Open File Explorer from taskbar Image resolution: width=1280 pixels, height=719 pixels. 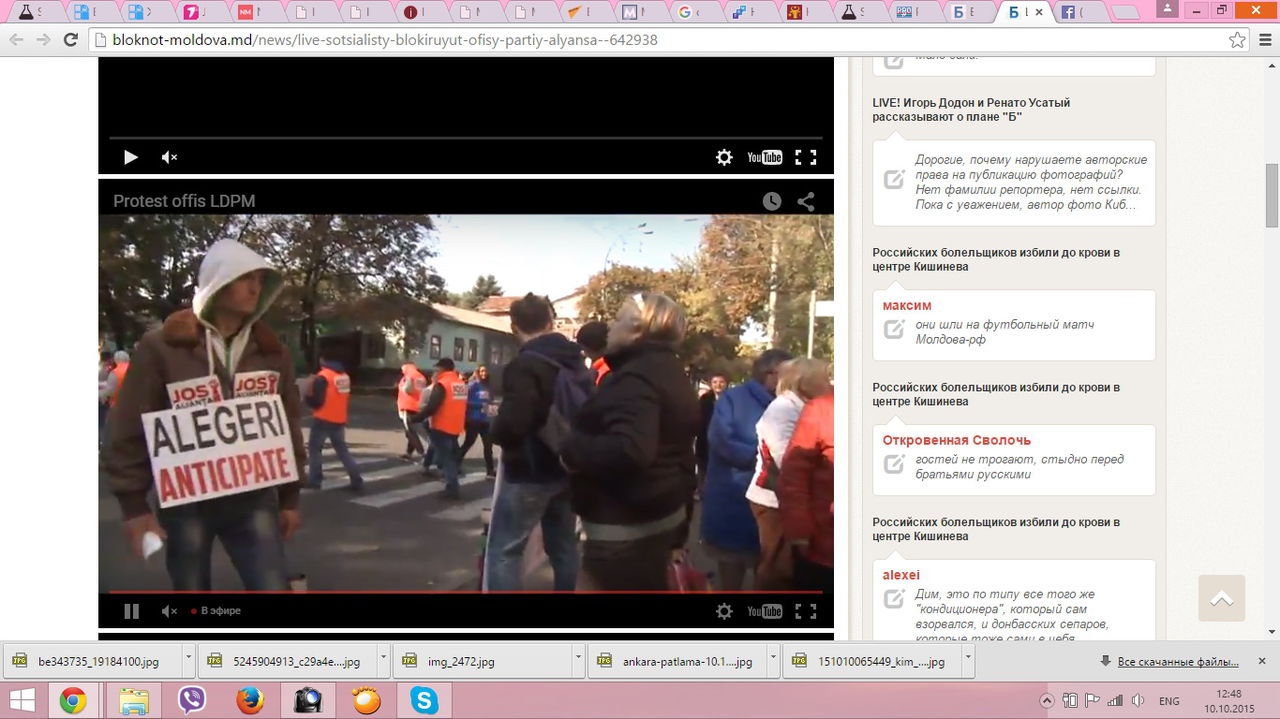pos(134,700)
